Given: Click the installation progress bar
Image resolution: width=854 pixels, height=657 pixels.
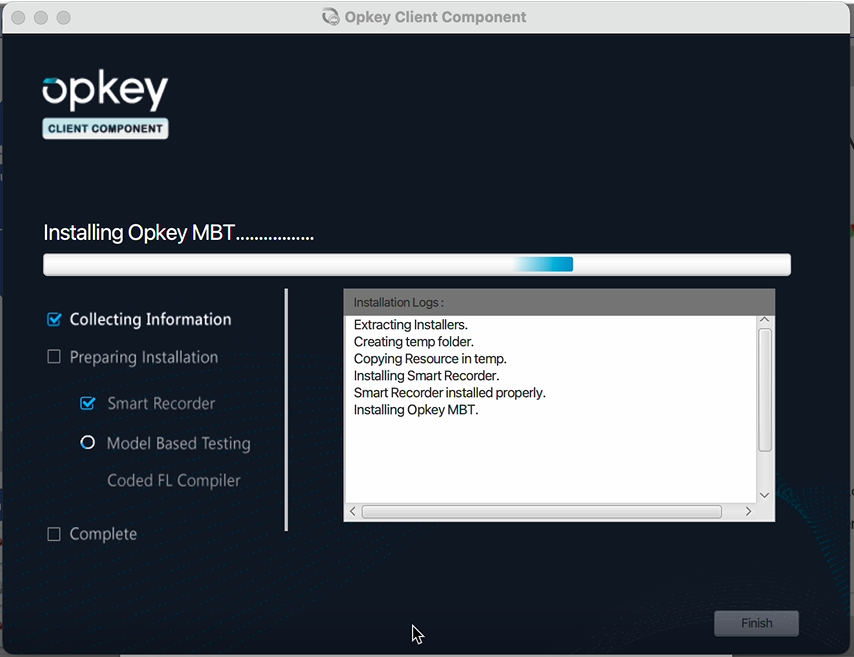Looking at the screenshot, I should point(417,265).
